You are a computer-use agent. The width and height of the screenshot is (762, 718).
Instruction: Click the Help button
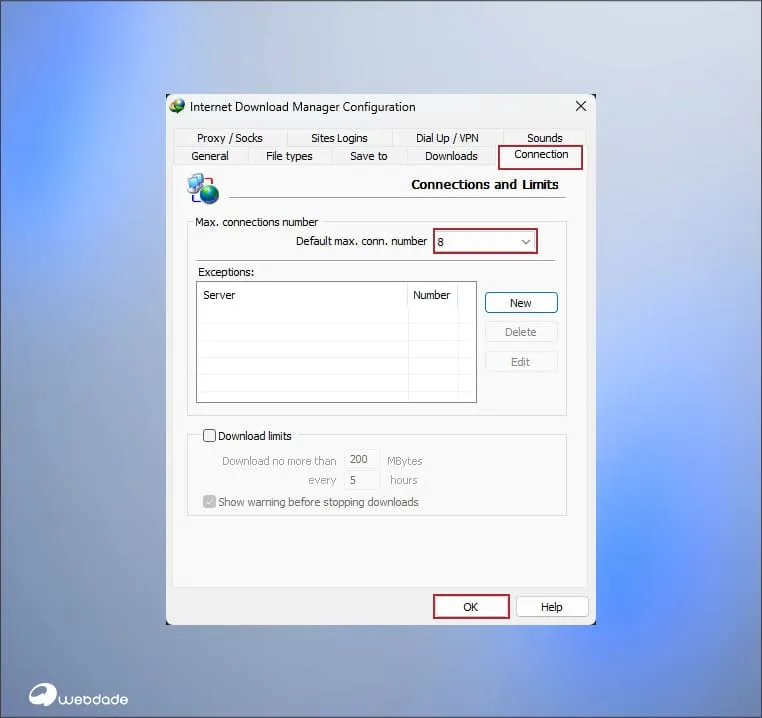click(552, 607)
